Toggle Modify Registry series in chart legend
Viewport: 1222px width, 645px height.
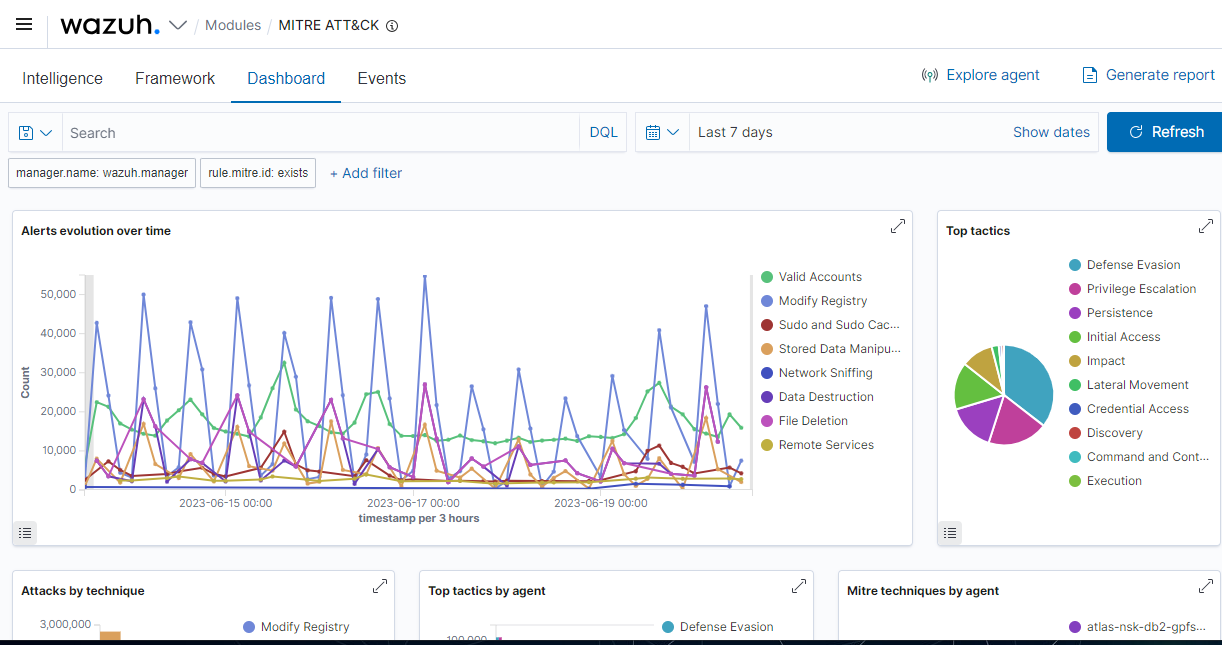(822, 301)
